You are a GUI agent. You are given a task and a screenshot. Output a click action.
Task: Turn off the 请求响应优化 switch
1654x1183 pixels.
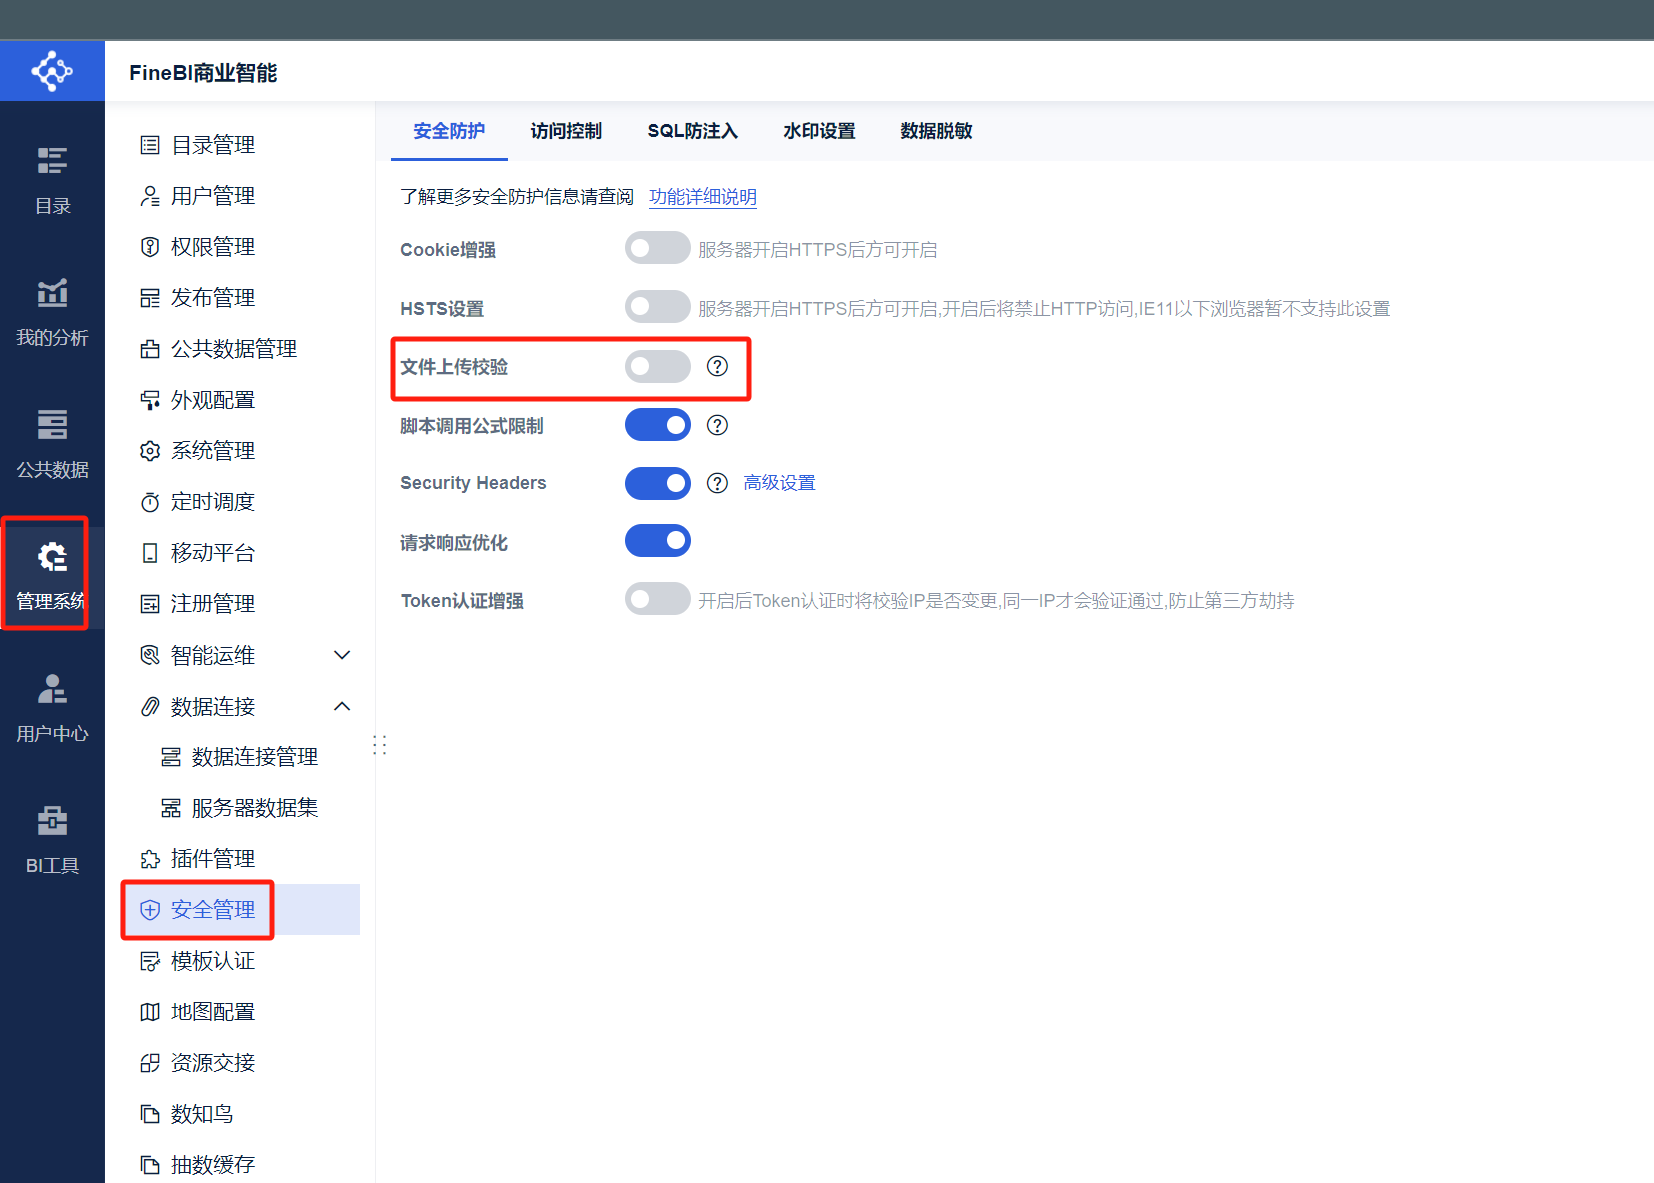(658, 541)
